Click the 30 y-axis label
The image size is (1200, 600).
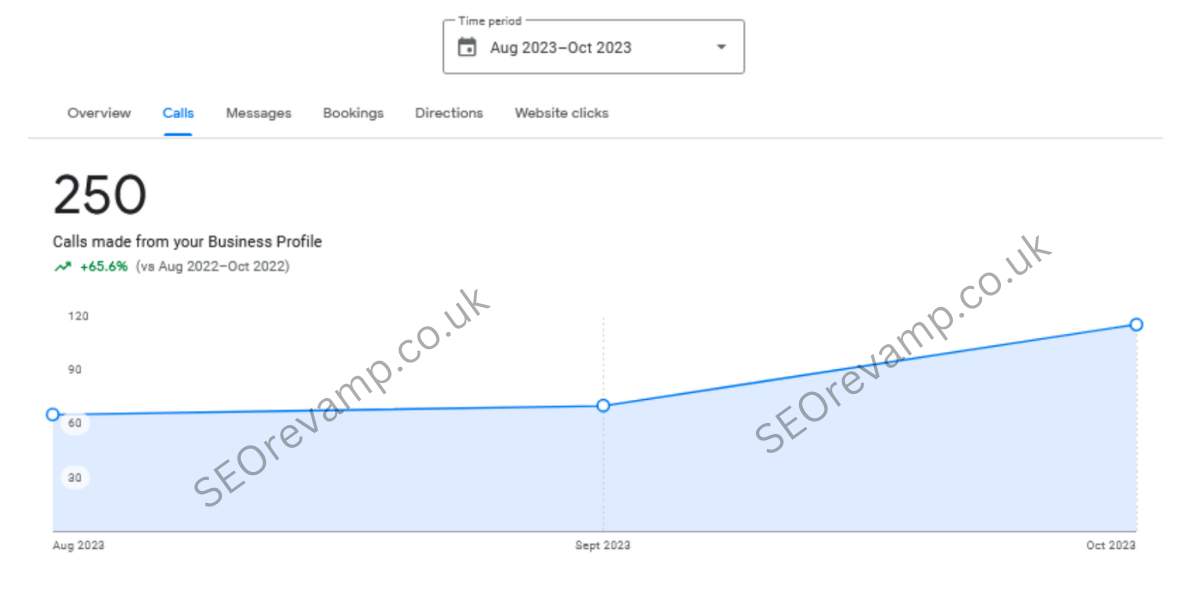75,478
